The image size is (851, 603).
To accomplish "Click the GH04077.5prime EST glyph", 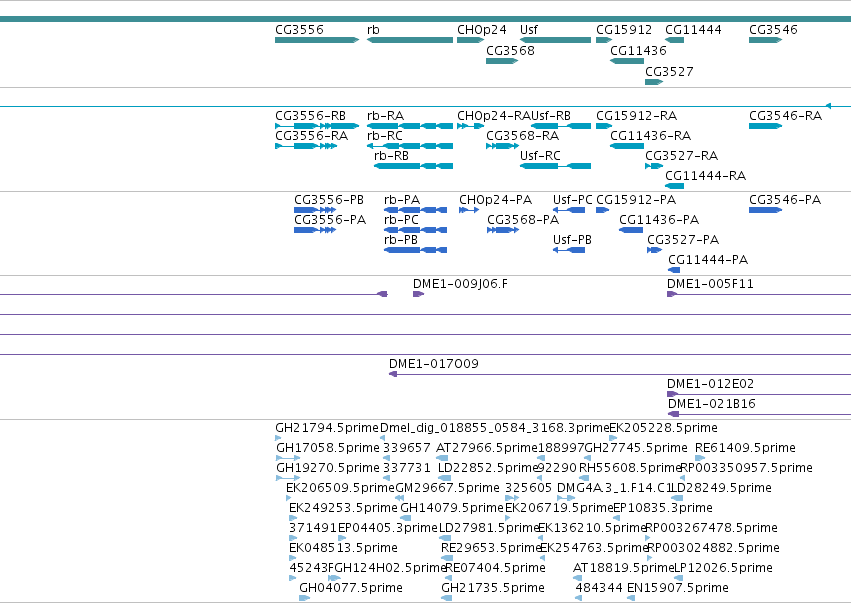I will tap(304, 598).
